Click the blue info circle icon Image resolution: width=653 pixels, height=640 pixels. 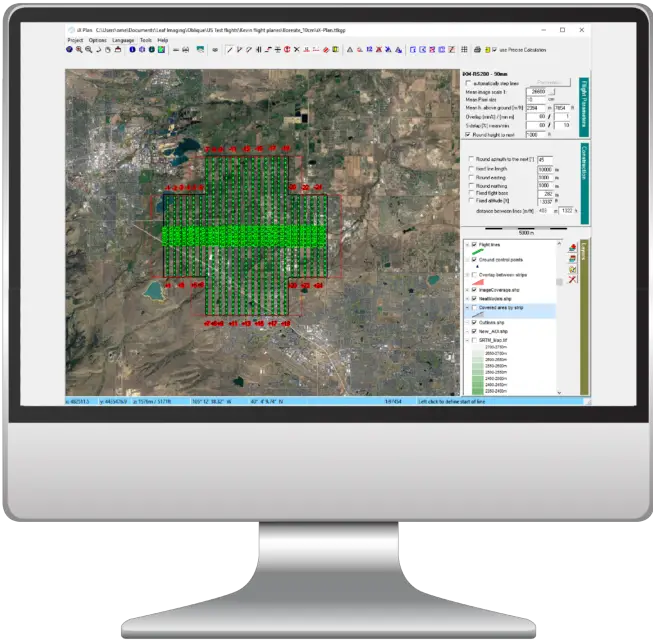132,50
